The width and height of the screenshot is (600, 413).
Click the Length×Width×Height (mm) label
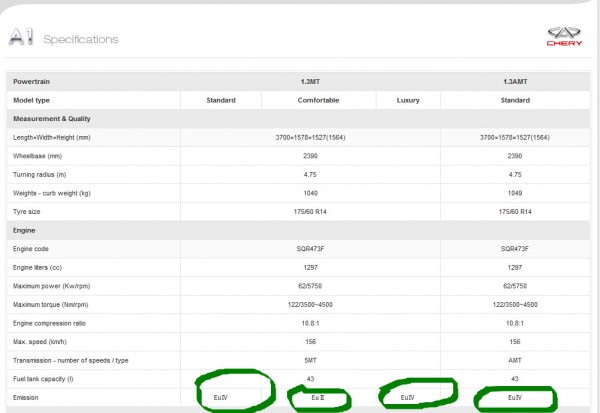52,137
